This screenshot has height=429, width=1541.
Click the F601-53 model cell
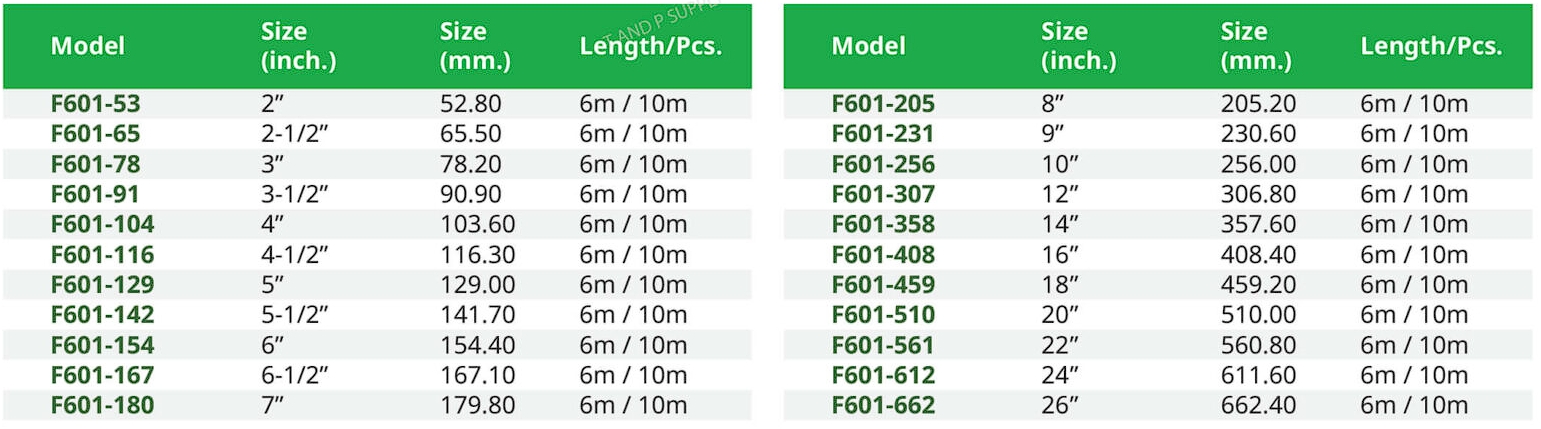tap(96, 104)
